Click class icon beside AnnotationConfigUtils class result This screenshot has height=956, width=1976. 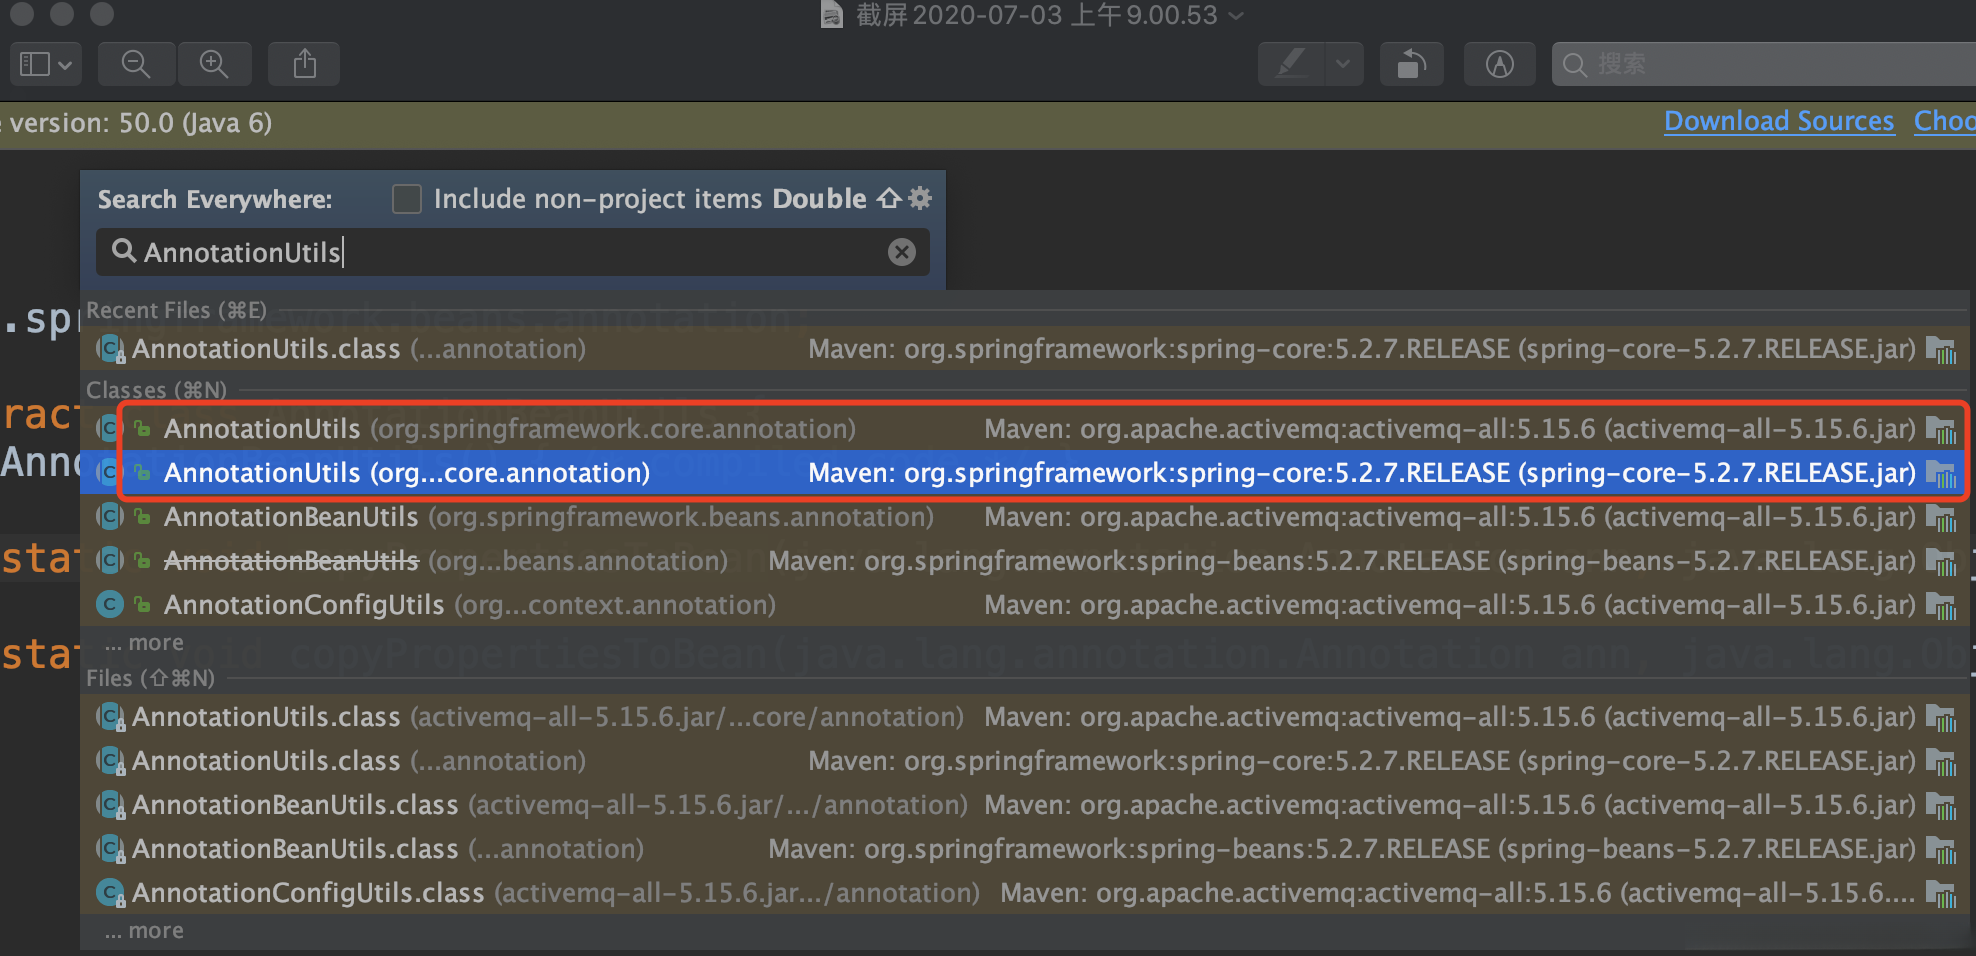(x=110, y=604)
